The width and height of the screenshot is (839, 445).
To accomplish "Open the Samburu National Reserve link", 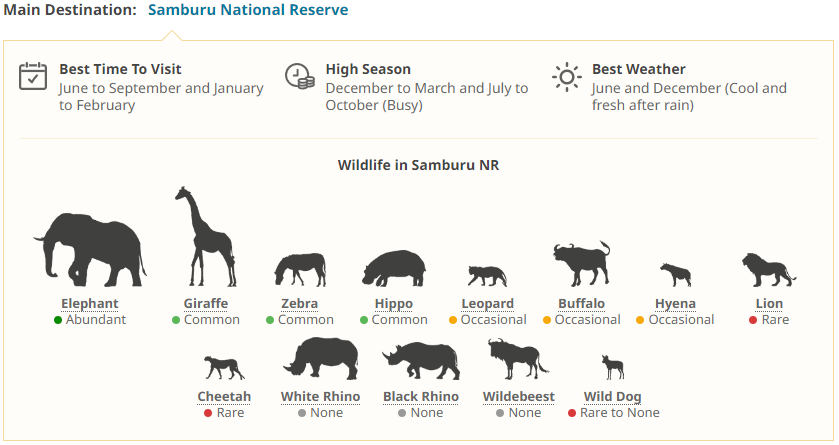I will point(248,10).
